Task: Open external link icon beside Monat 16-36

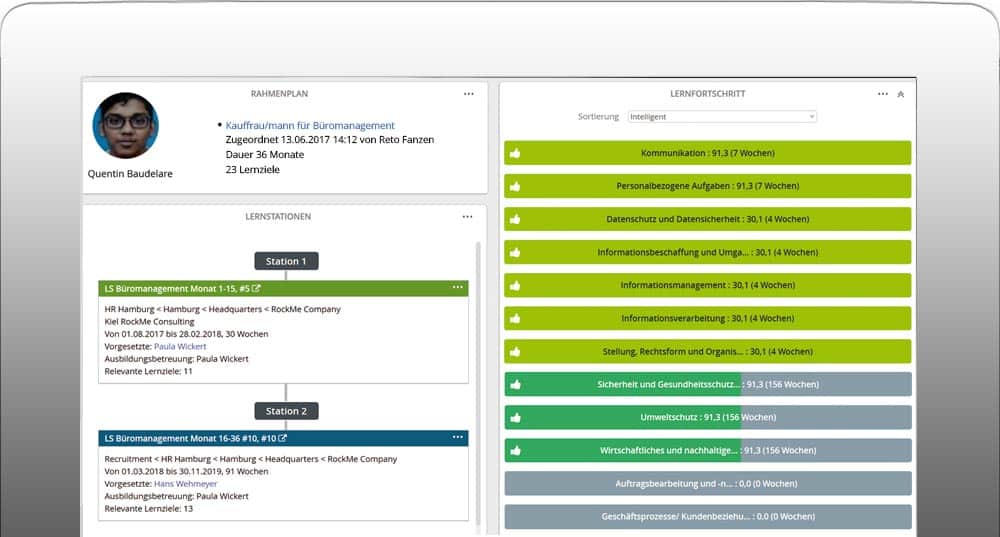Action: (x=283, y=438)
